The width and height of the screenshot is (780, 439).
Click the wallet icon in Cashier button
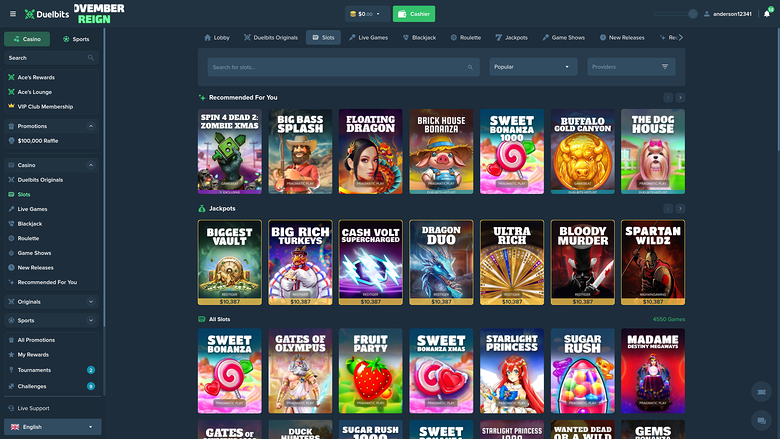point(402,14)
